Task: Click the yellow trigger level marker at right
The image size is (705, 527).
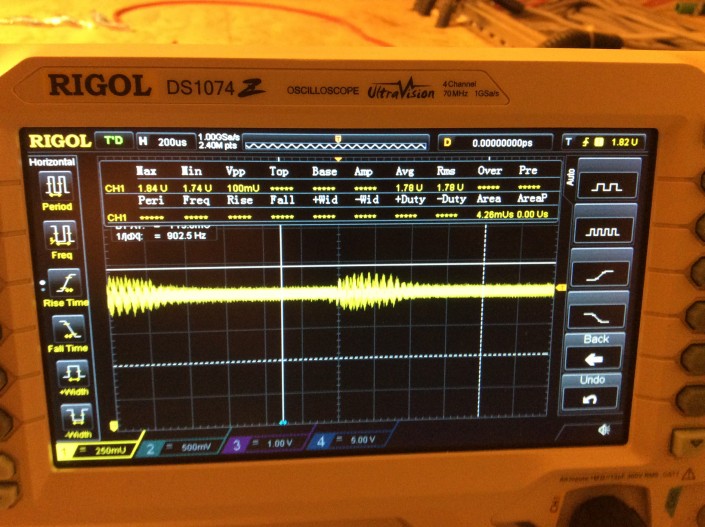Action: [x=561, y=287]
